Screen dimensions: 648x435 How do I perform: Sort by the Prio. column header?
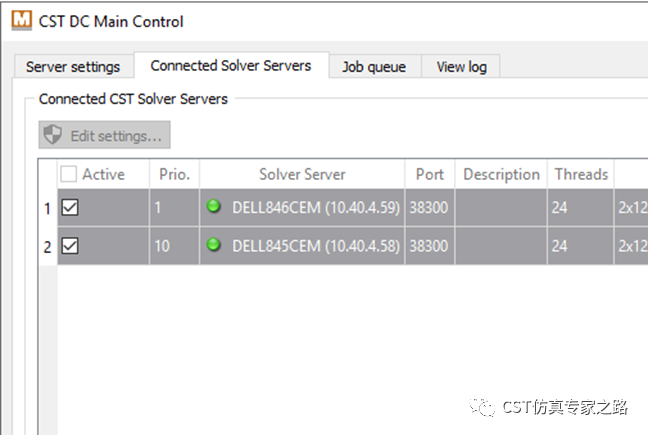(174, 174)
